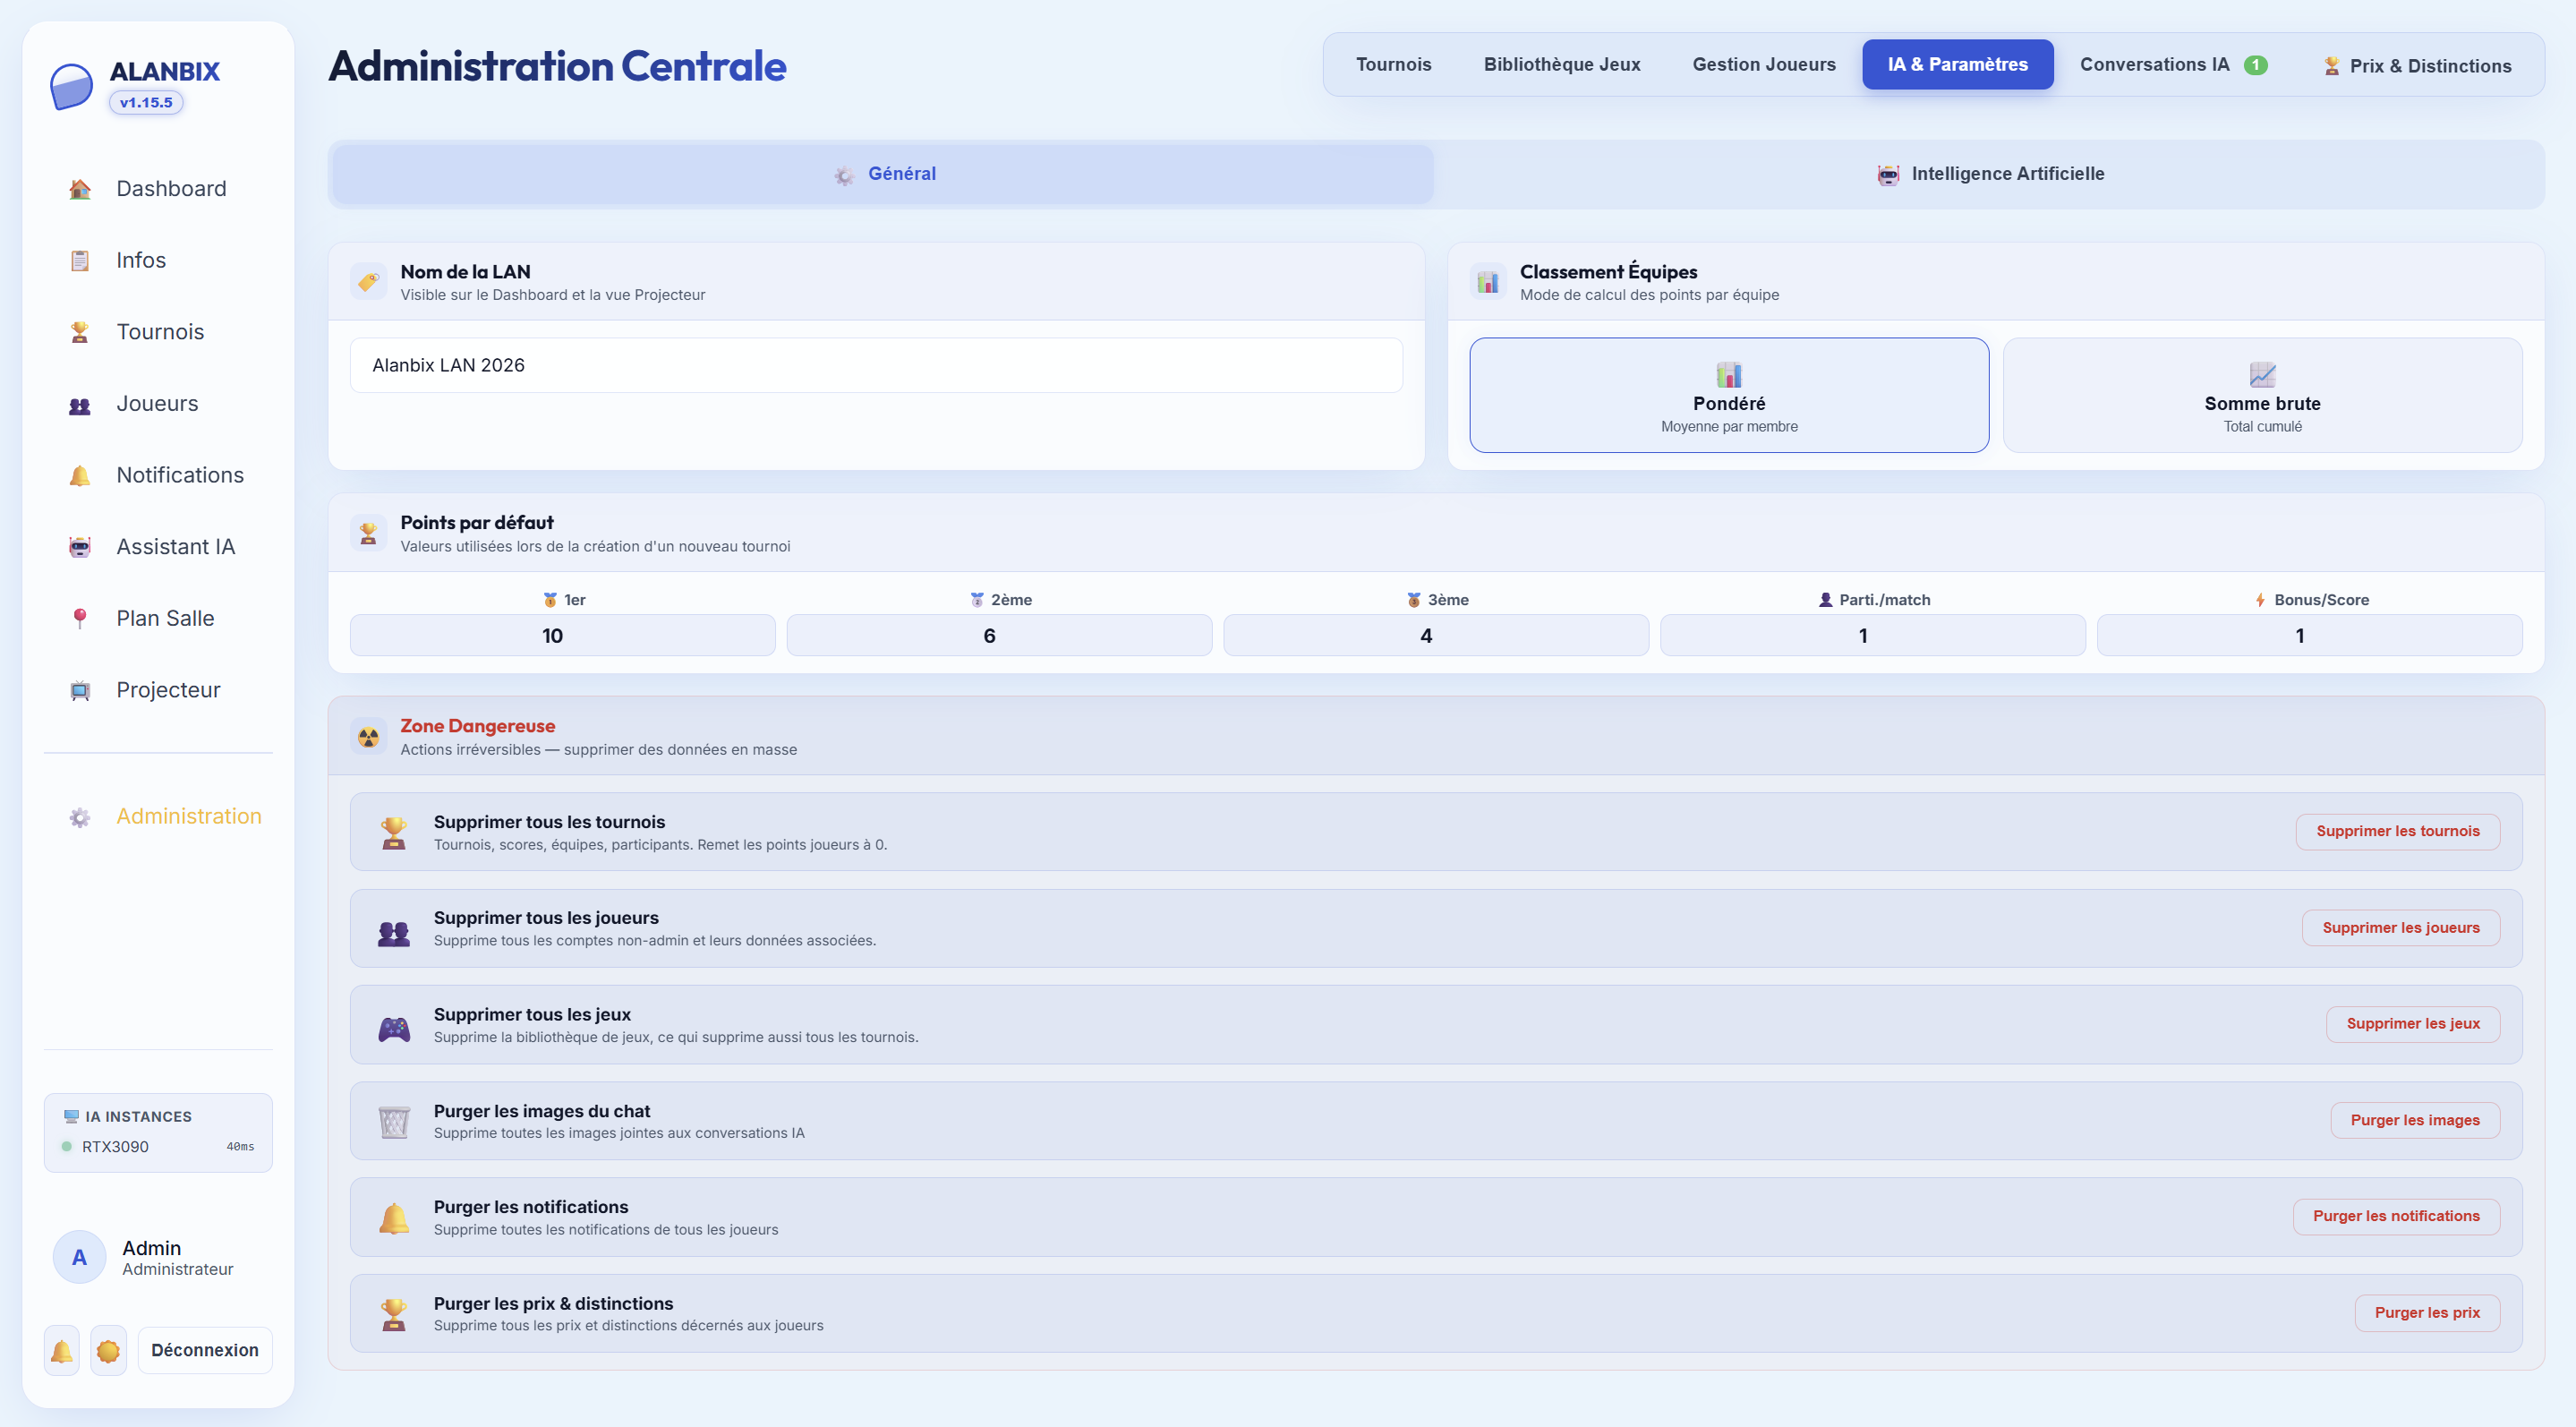Click the trophy icon beside Points par défaut

click(x=369, y=533)
